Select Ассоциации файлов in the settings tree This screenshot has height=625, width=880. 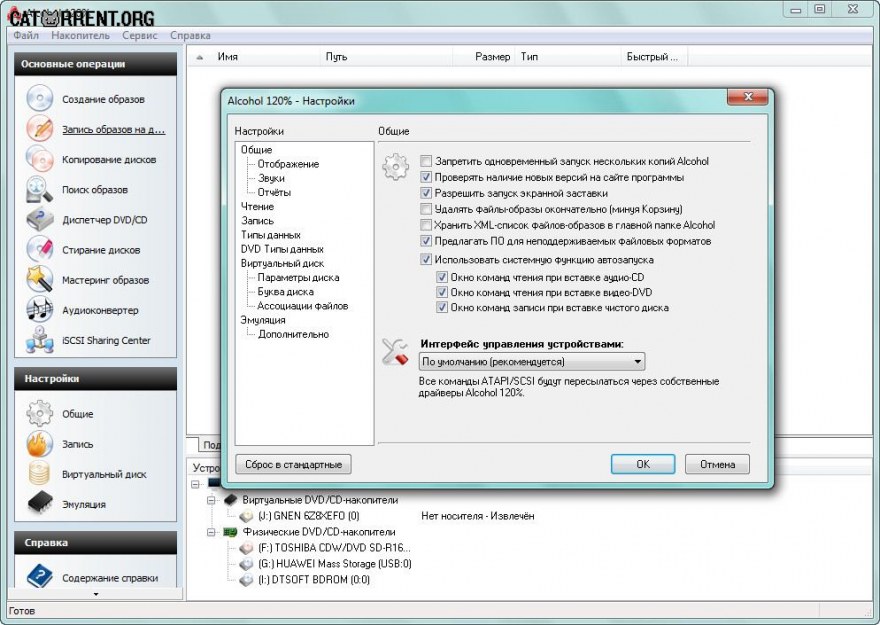302,306
